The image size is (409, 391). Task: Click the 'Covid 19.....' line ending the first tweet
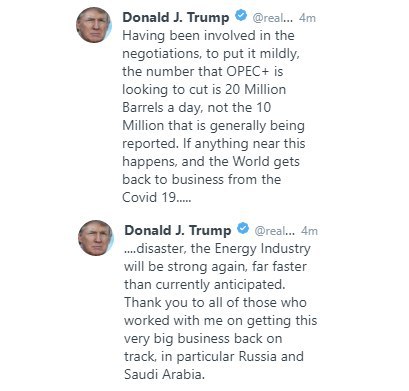coord(157,197)
